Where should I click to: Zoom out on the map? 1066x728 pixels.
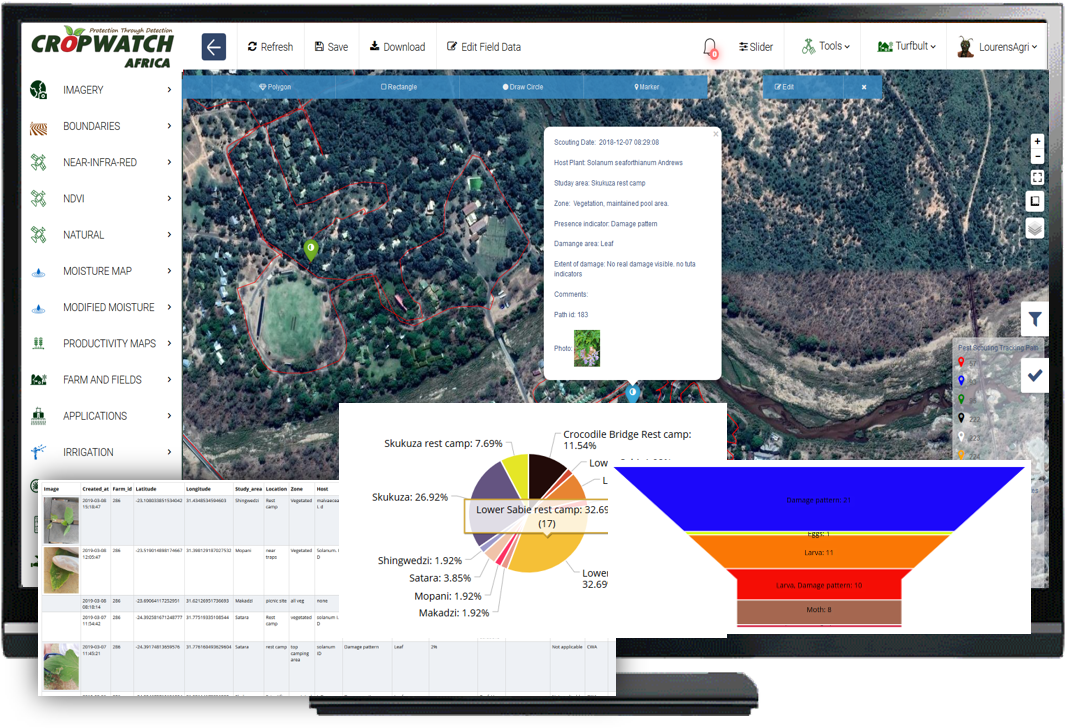click(1037, 156)
